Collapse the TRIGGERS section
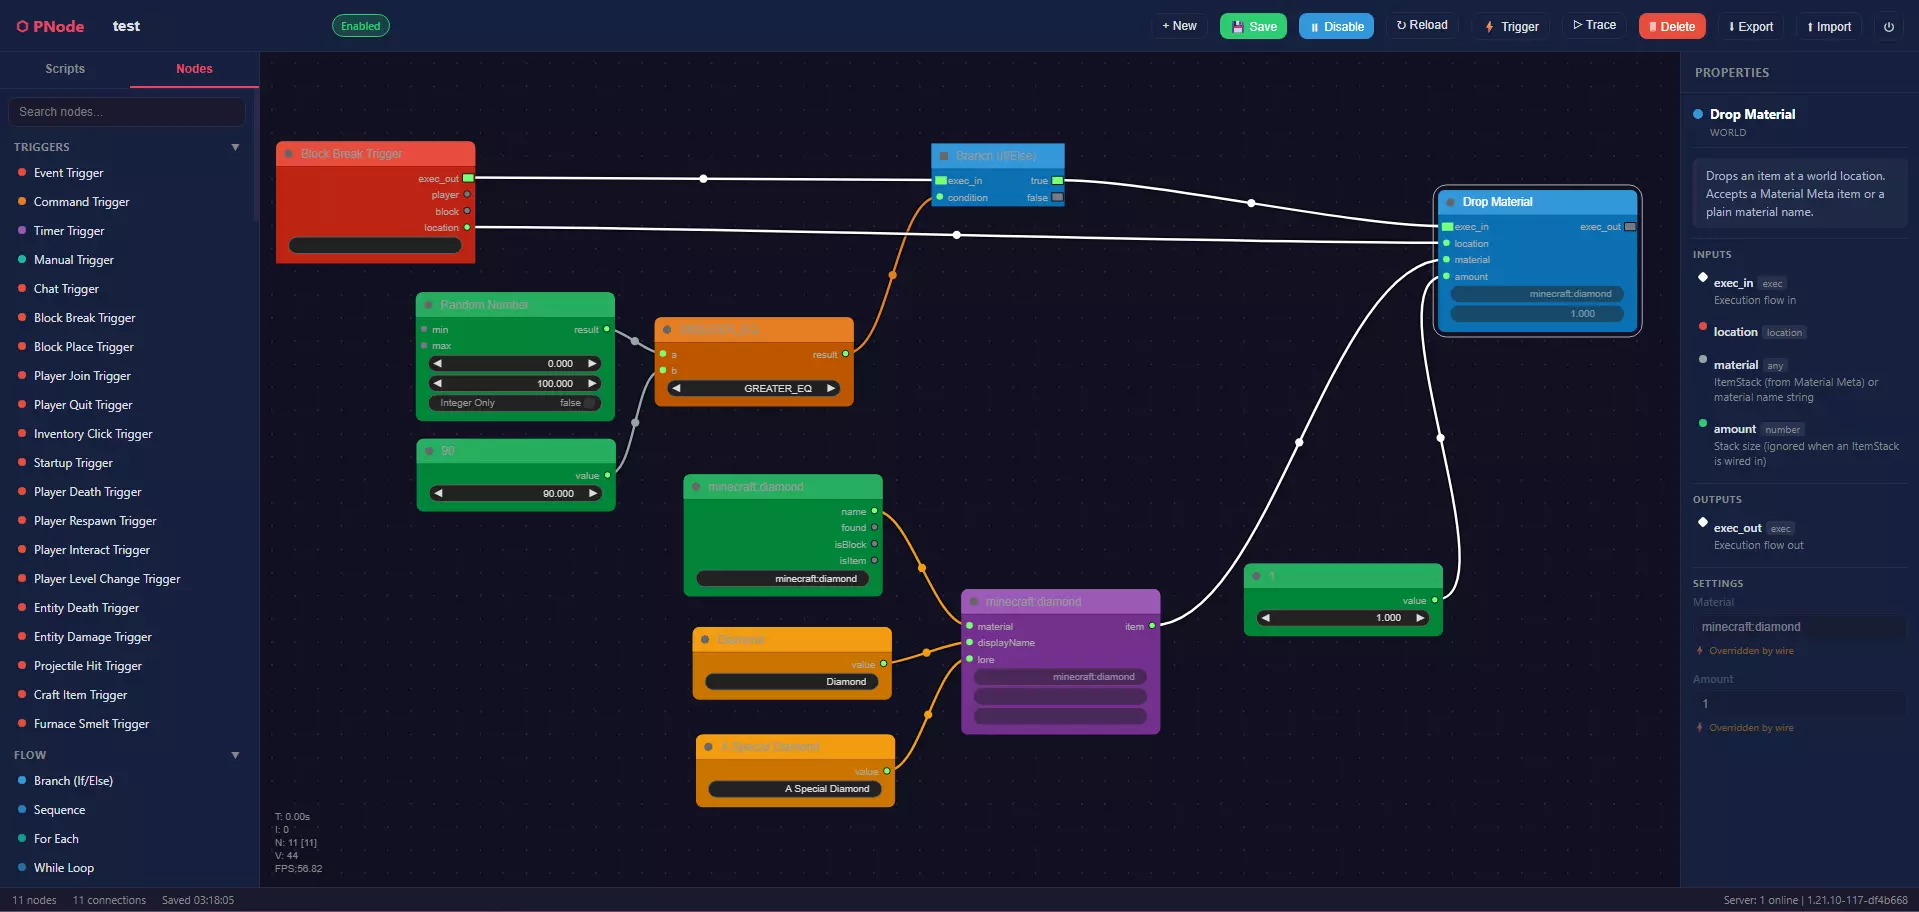This screenshot has height=912, width=1919. pyautogui.click(x=235, y=147)
